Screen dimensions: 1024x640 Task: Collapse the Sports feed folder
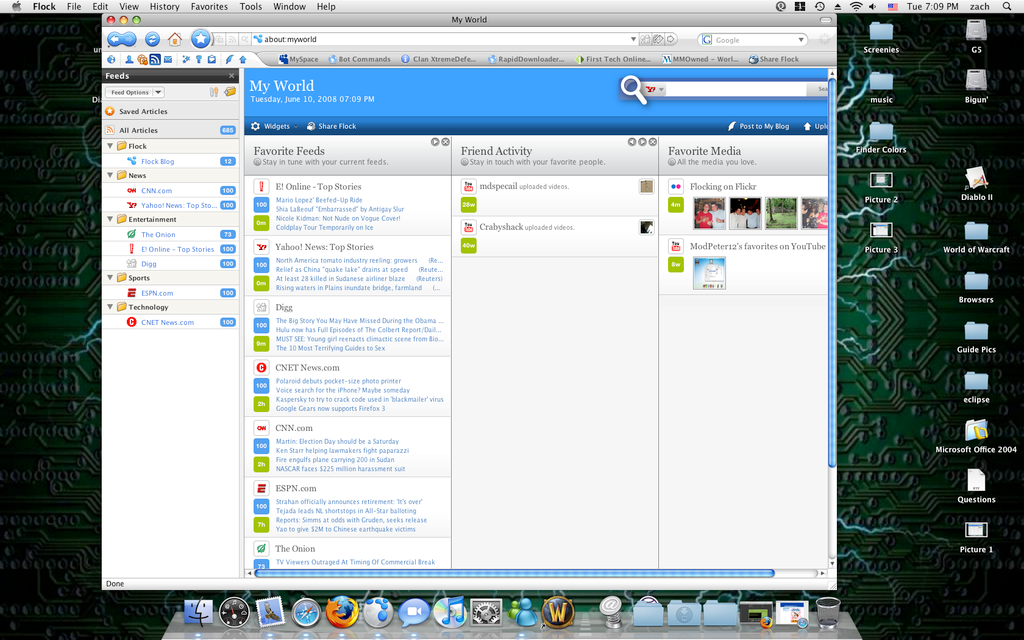click(x=110, y=278)
